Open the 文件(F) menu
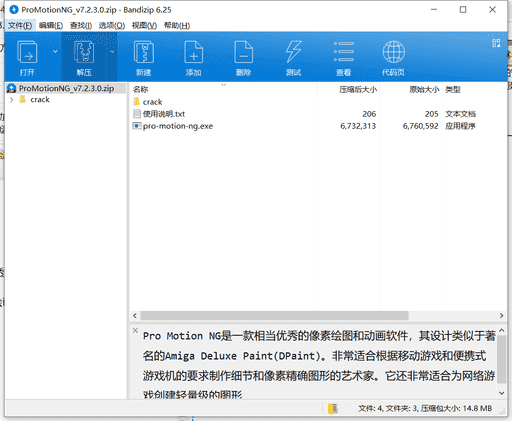Viewport: 512px width, 421px height. (20, 25)
